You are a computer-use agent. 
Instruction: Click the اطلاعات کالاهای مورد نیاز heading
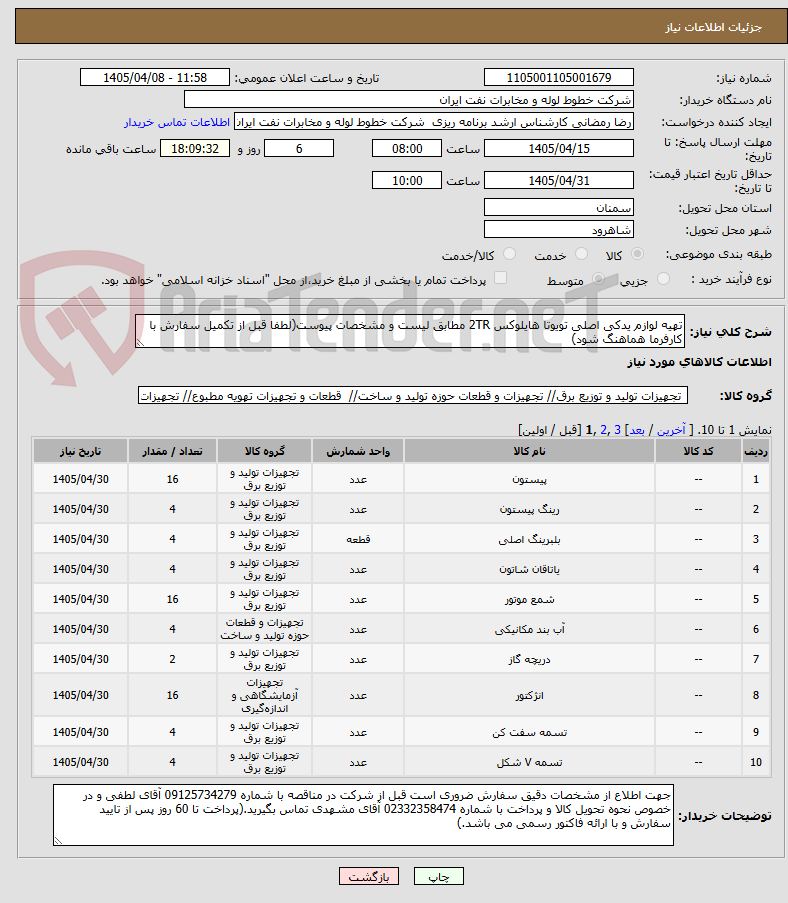click(699, 362)
